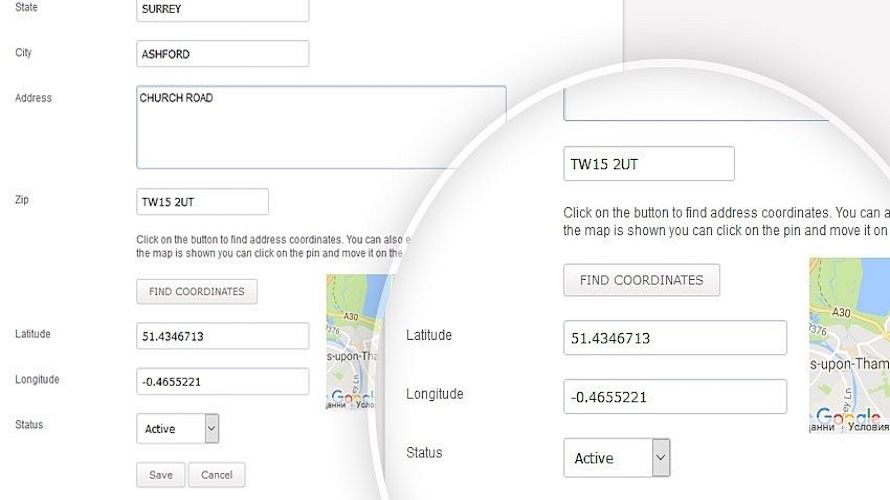Image resolution: width=890 pixels, height=500 pixels.
Task: Click the Cancel button
Action: (217, 474)
